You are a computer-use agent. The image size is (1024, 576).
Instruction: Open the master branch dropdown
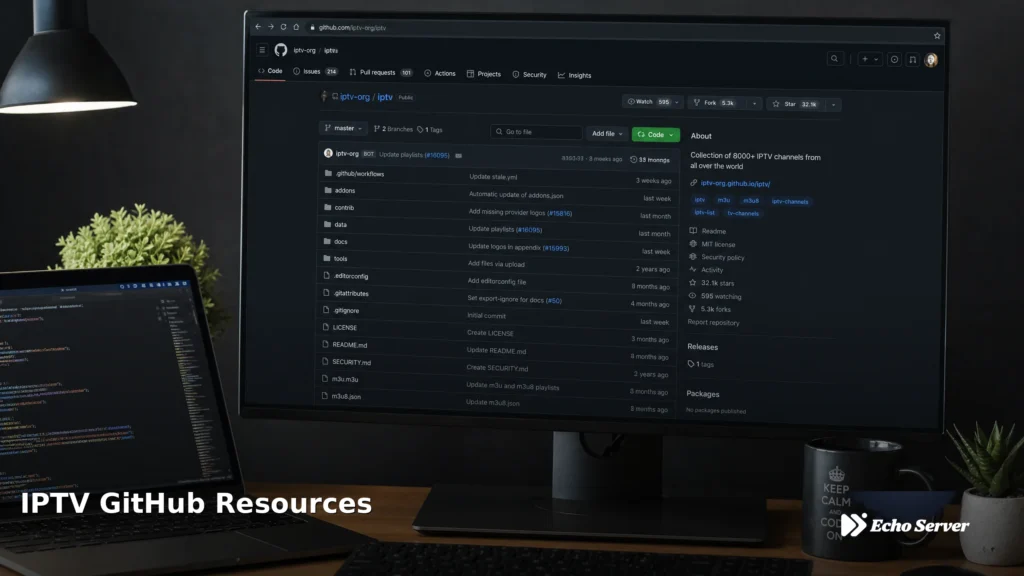coord(343,128)
